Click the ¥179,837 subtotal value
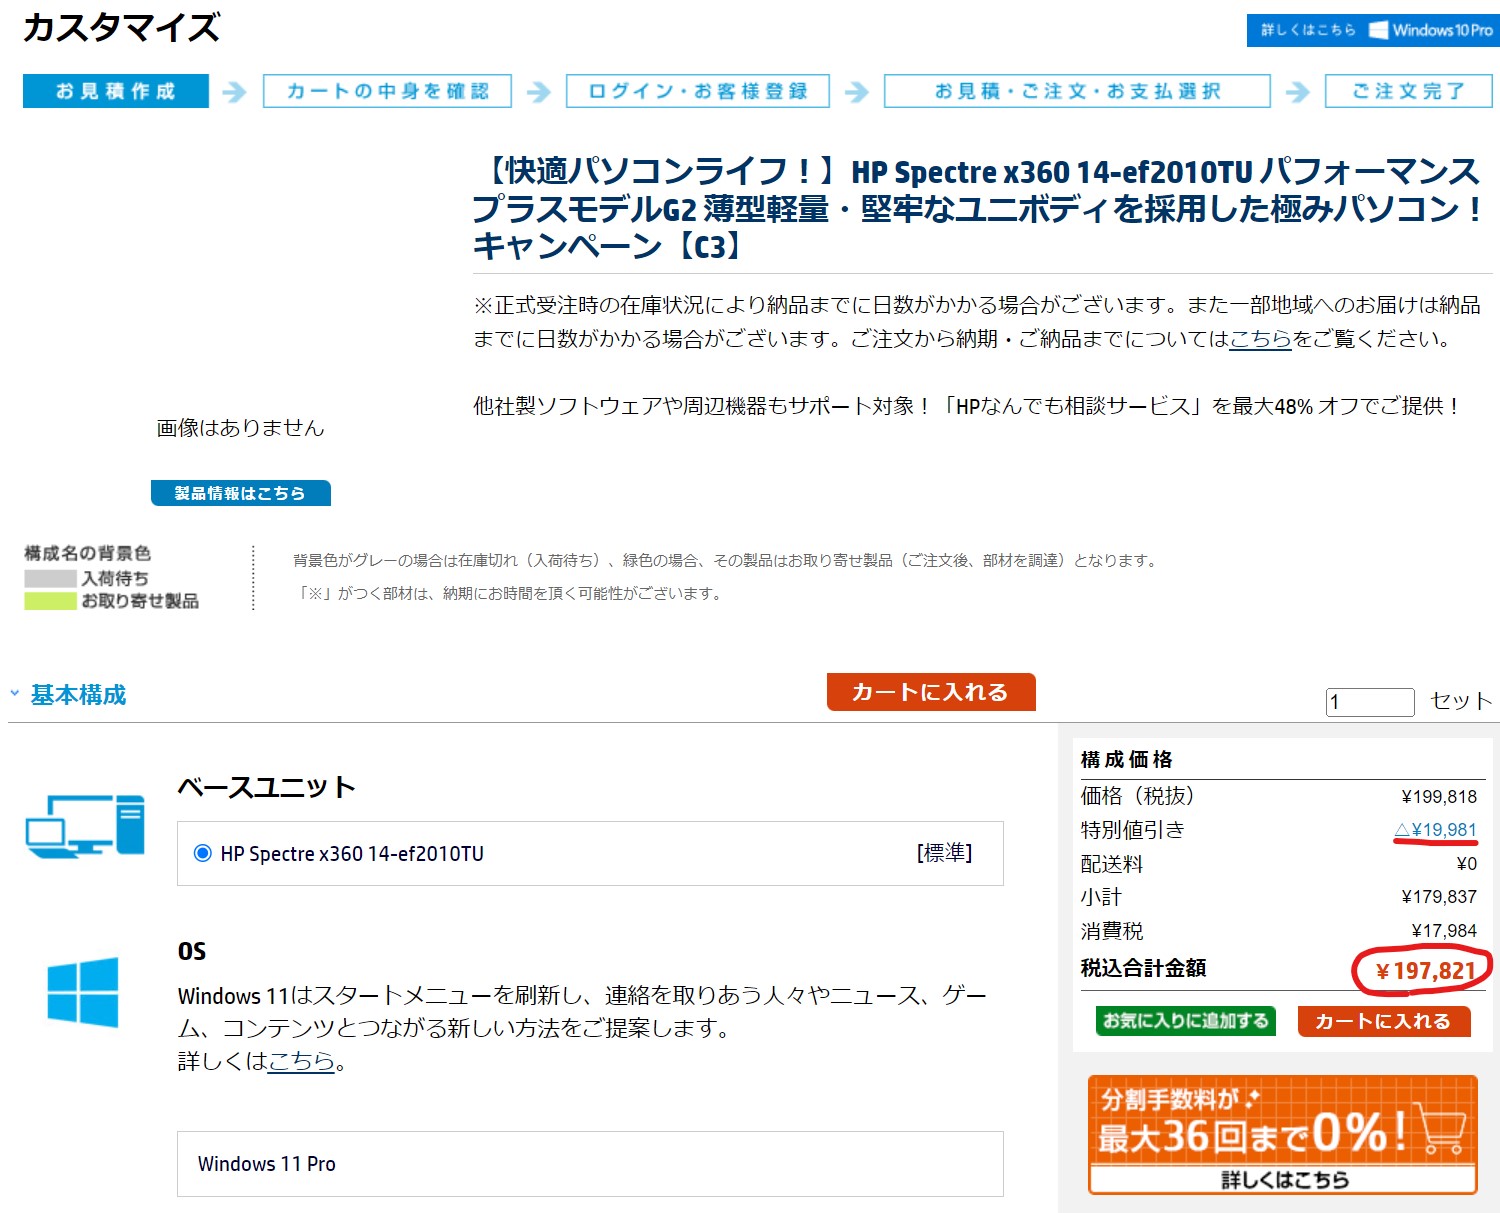 click(x=1439, y=897)
